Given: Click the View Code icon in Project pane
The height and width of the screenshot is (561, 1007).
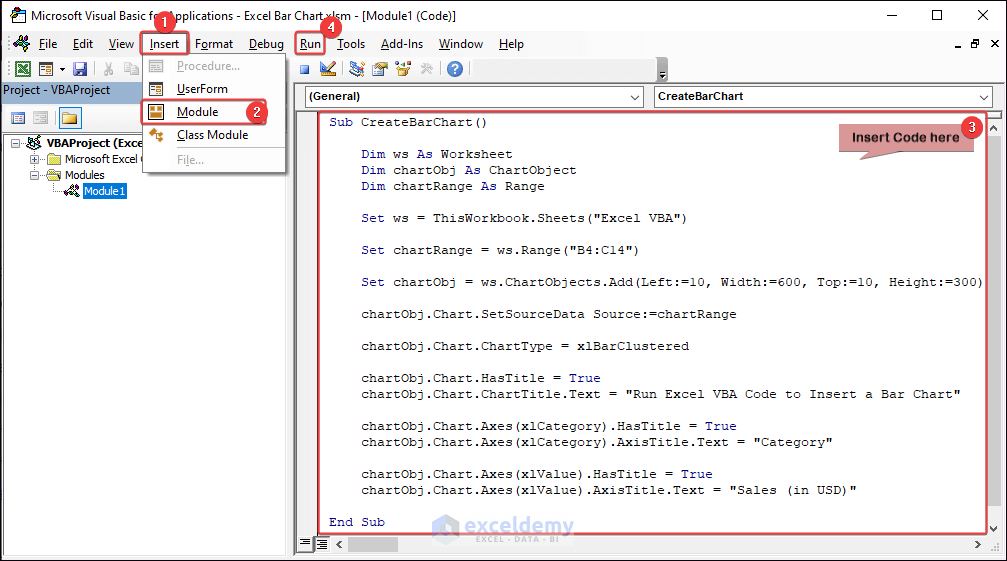Looking at the screenshot, I should click(19, 118).
